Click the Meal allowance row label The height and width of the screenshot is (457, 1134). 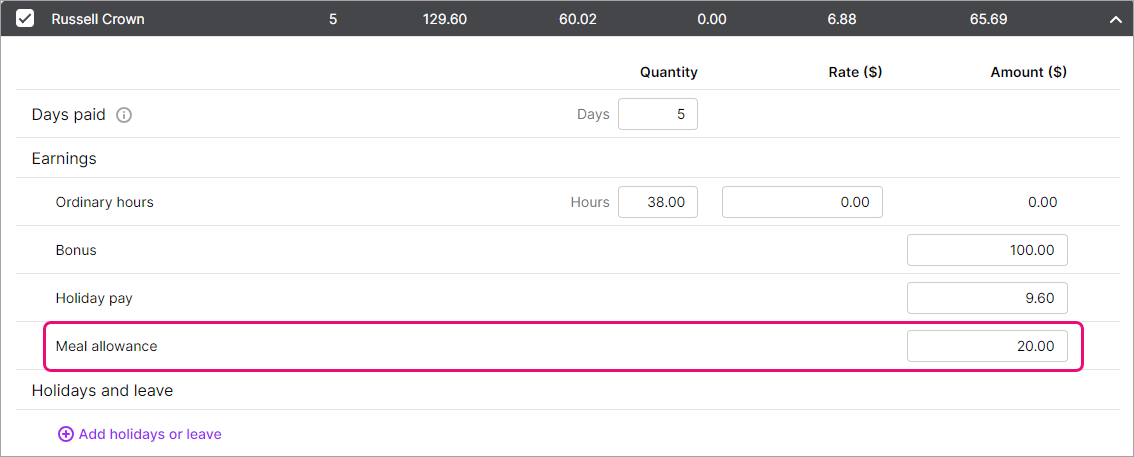(x=106, y=346)
